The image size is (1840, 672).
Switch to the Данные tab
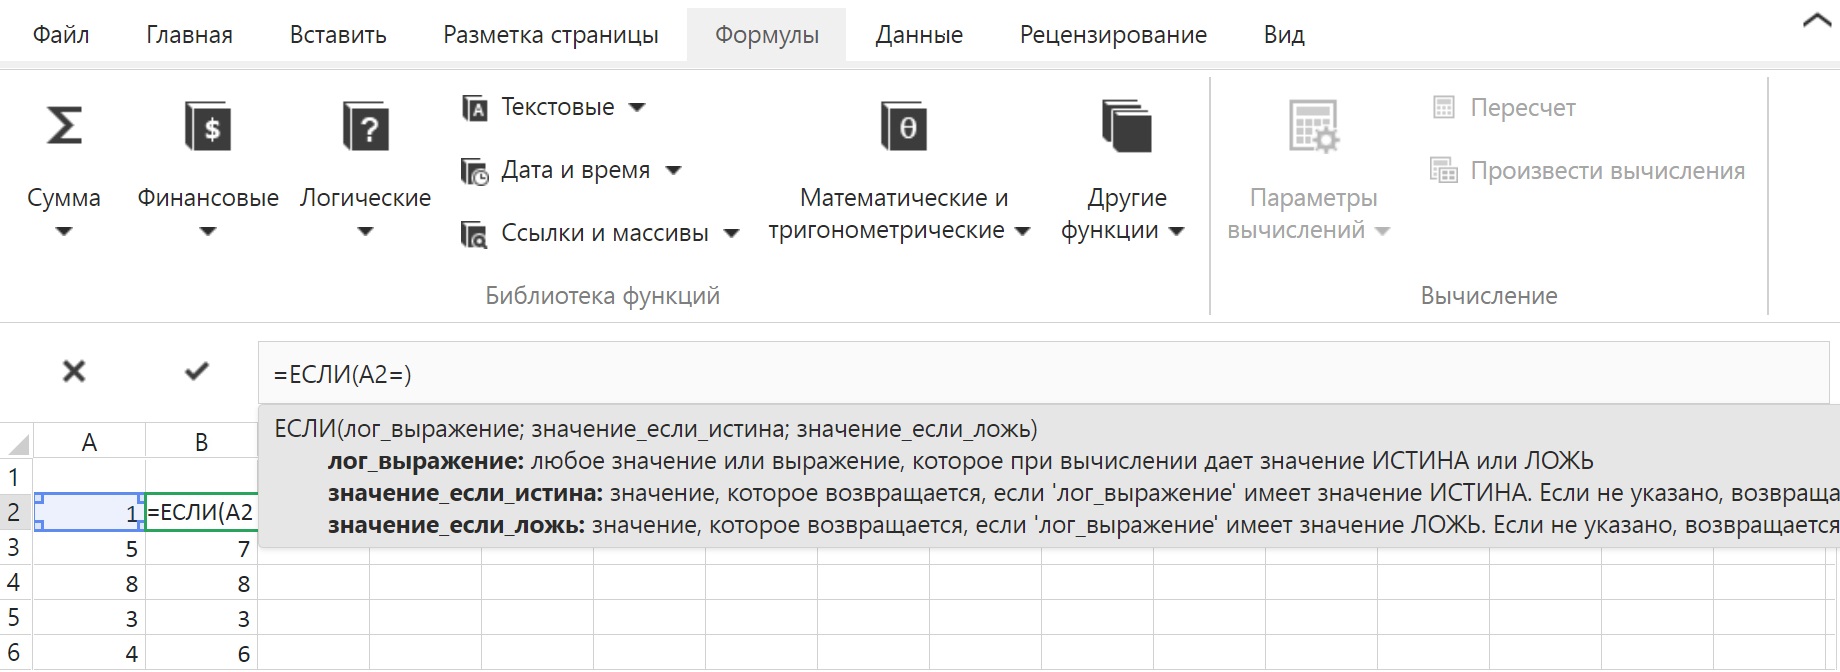919,35
